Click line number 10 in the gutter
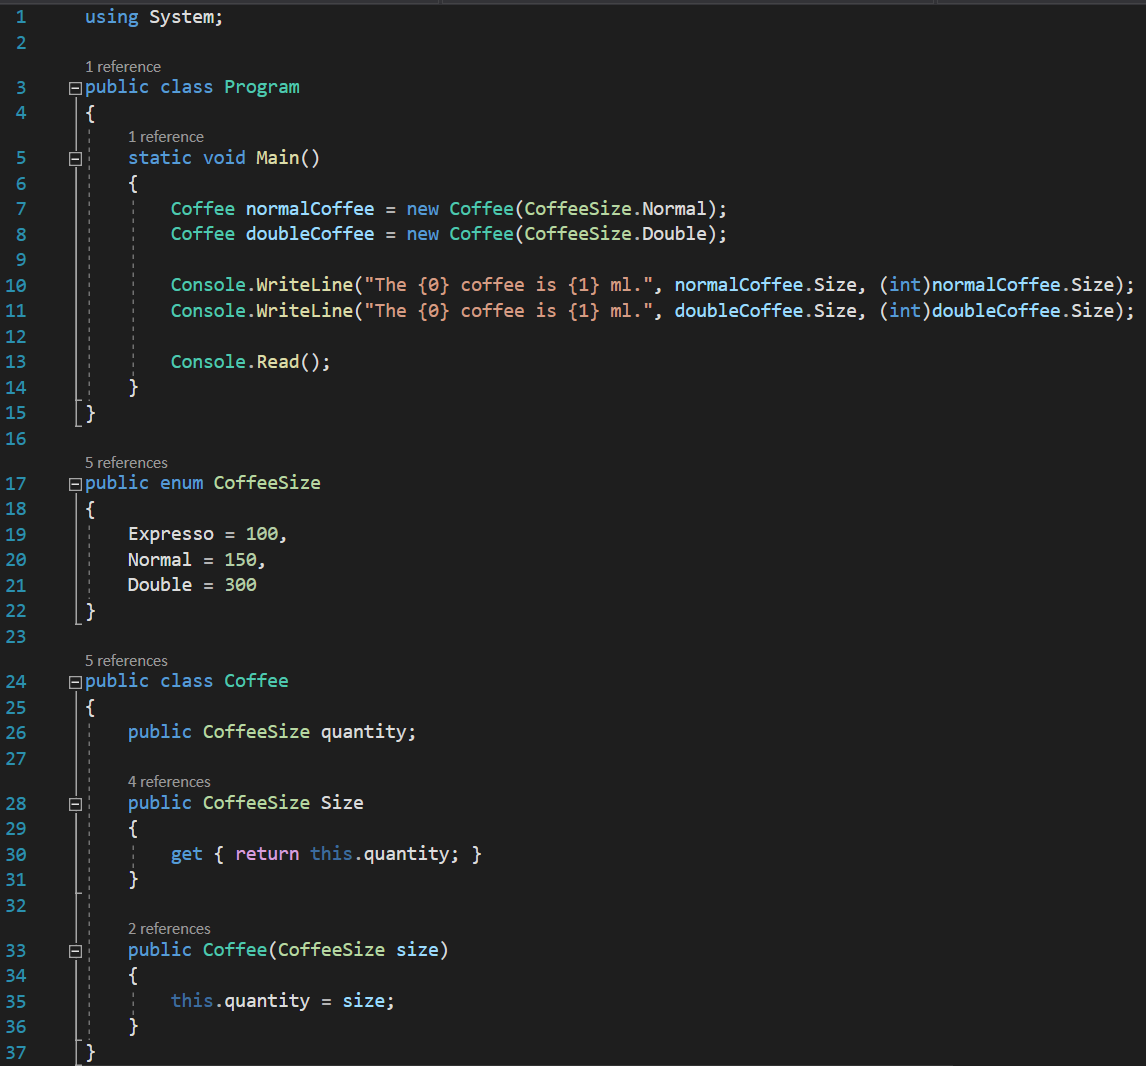The image size is (1146, 1066). (16, 286)
